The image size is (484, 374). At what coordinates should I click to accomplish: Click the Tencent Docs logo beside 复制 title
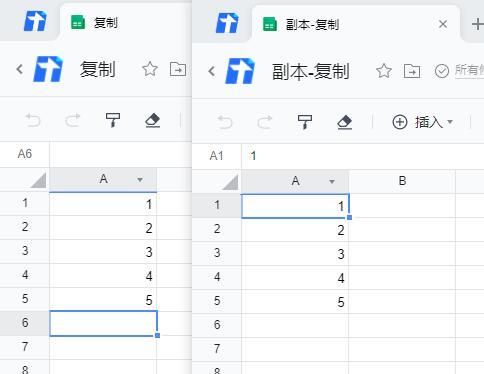tap(48, 69)
